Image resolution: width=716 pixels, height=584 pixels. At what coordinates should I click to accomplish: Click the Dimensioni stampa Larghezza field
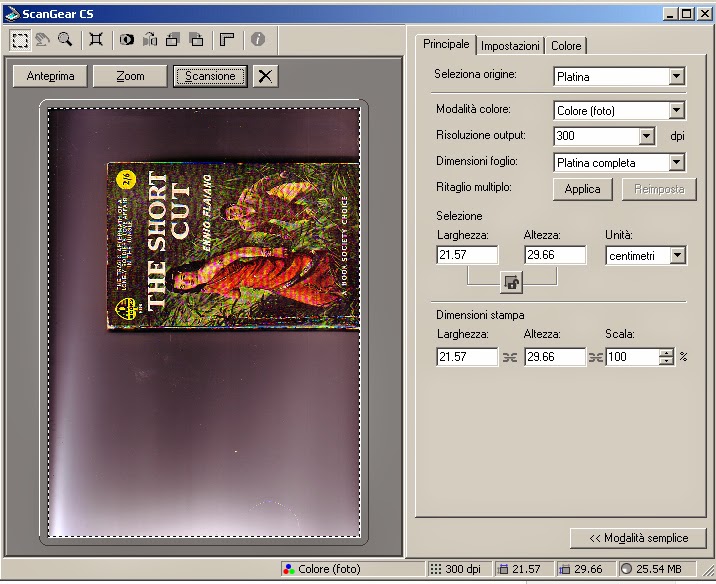[x=467, y=357]
